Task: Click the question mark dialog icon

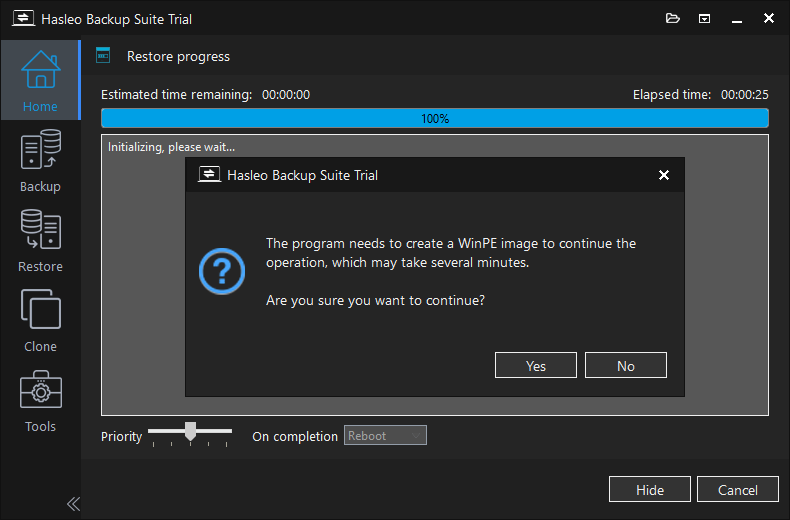Action: point(222,272)
